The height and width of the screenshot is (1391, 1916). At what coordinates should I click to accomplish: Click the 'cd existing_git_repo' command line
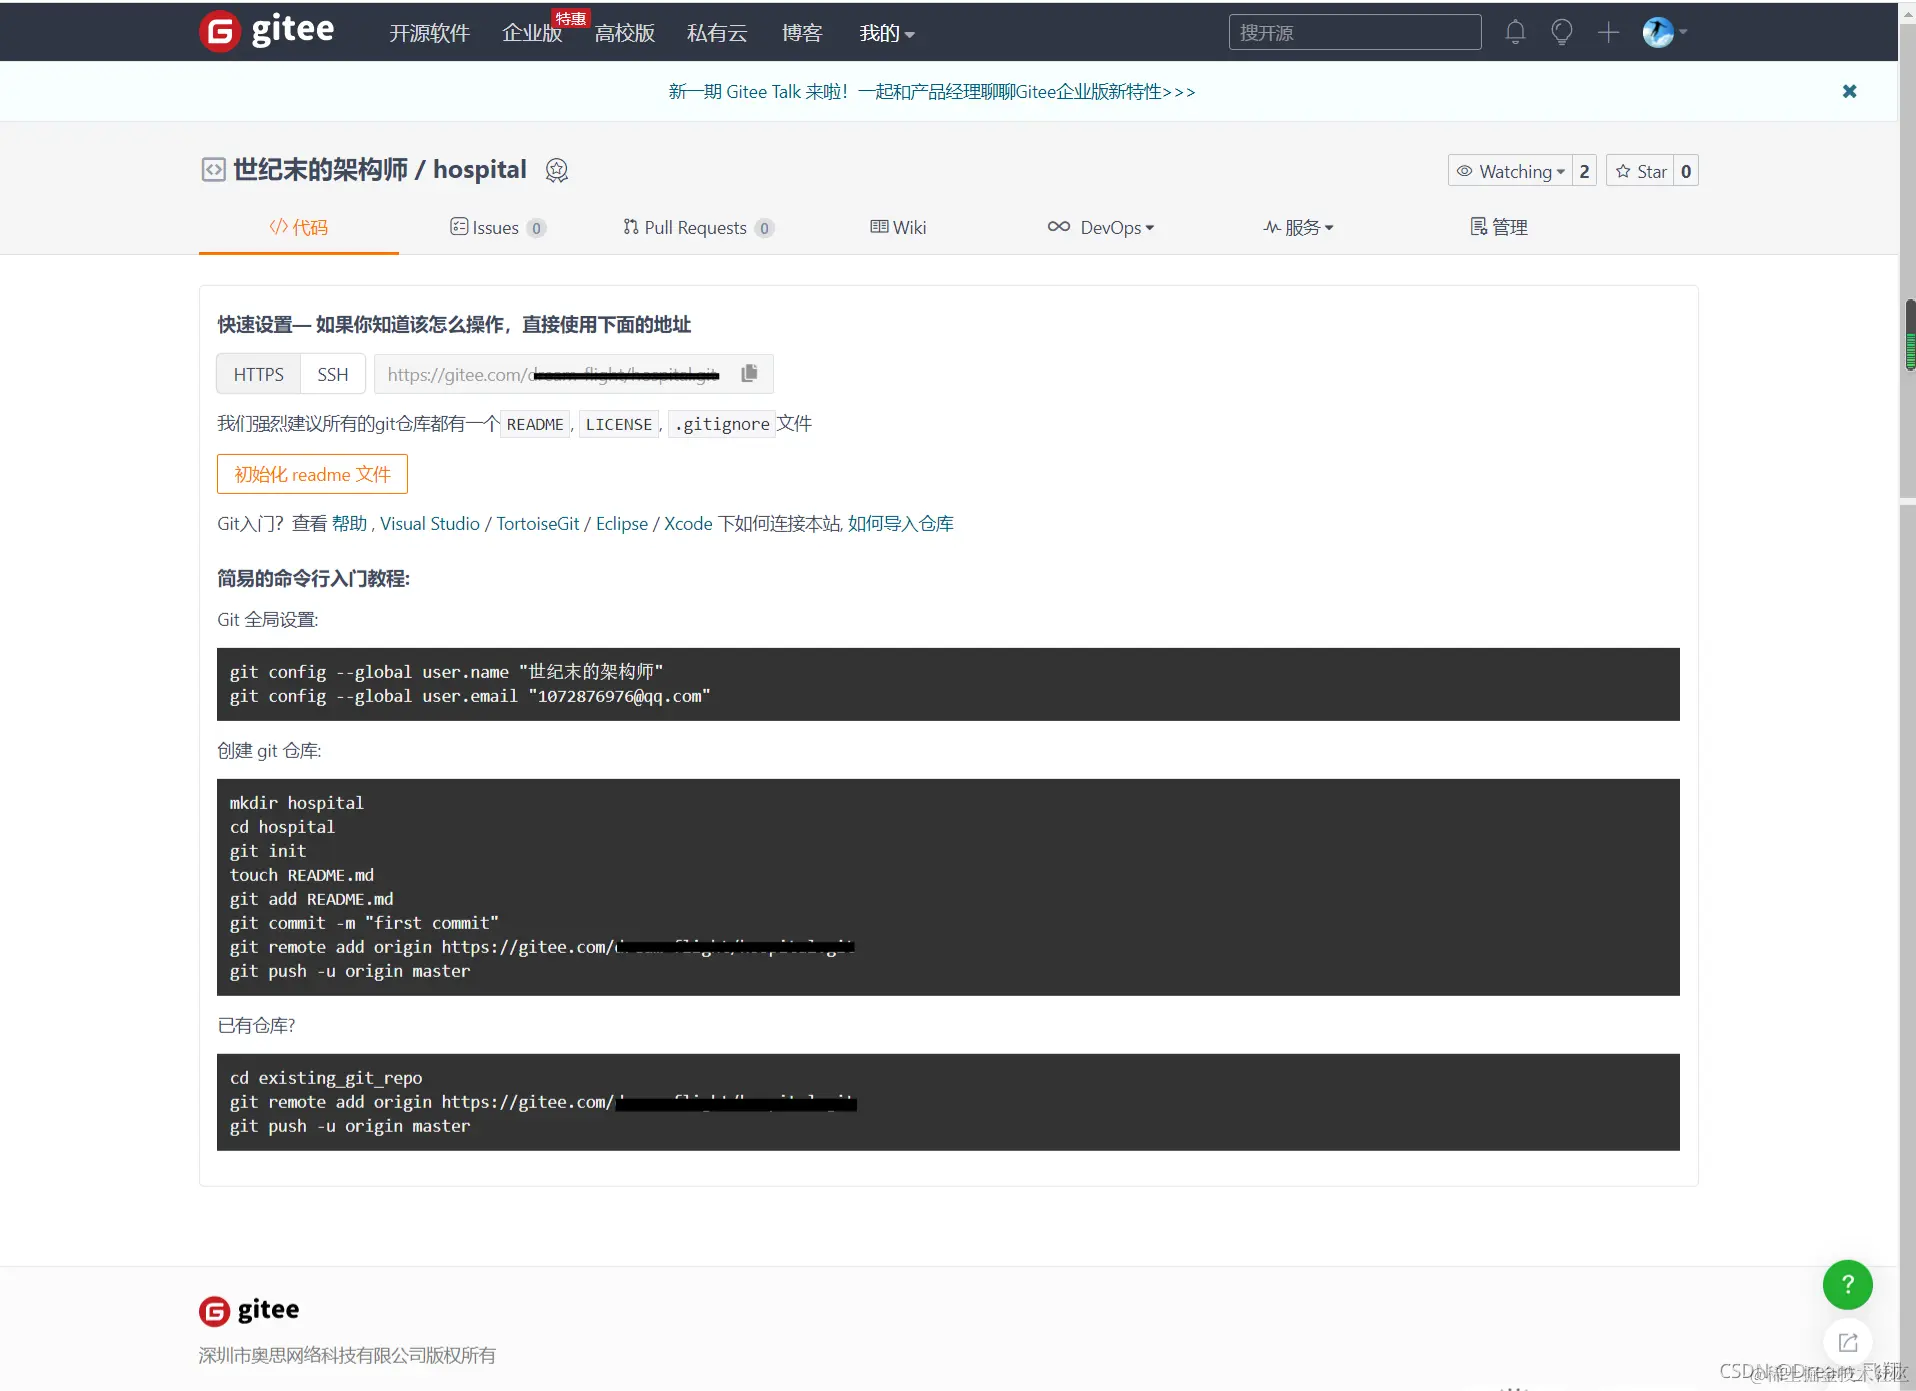pos(326,1078)
